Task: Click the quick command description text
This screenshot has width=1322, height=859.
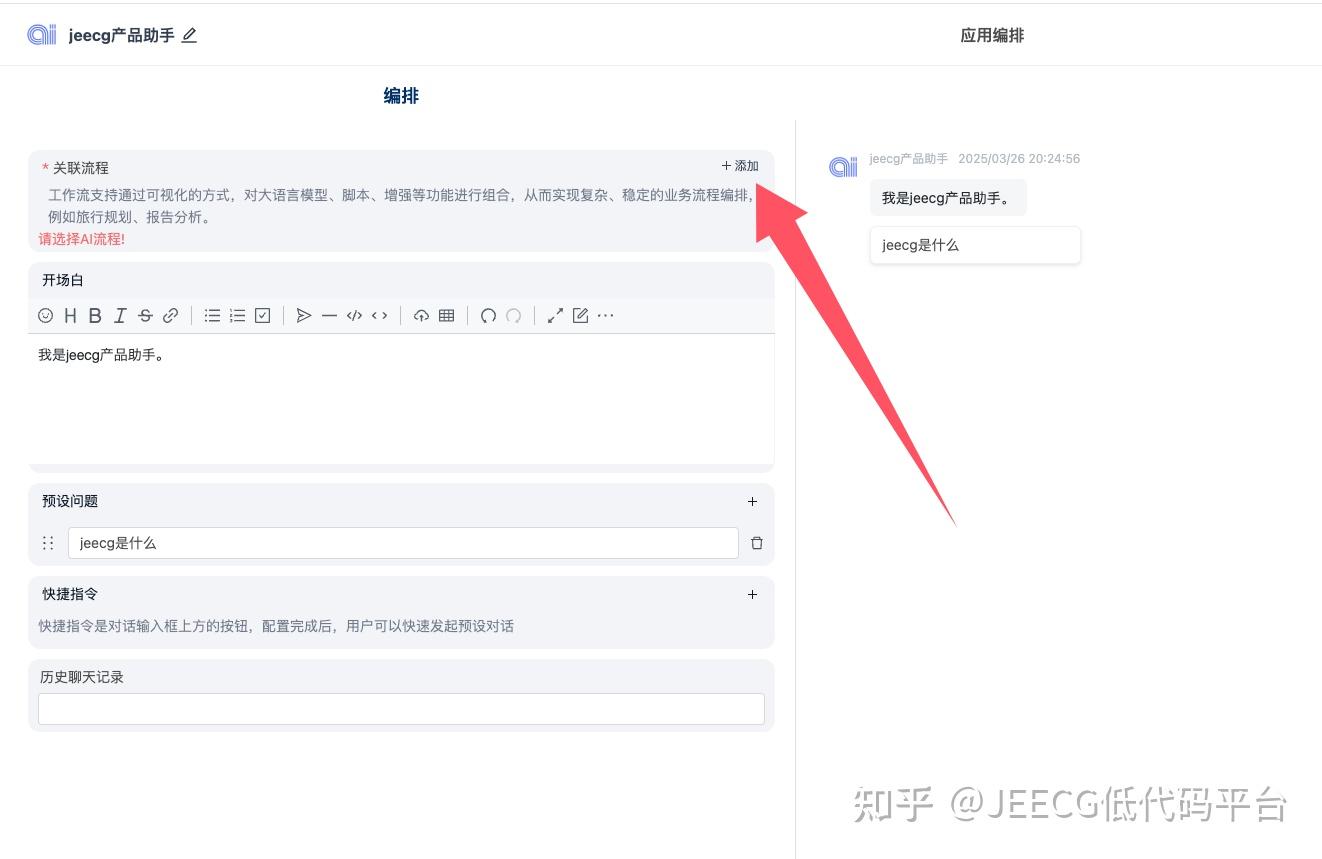Action: (x=276, y=626)
